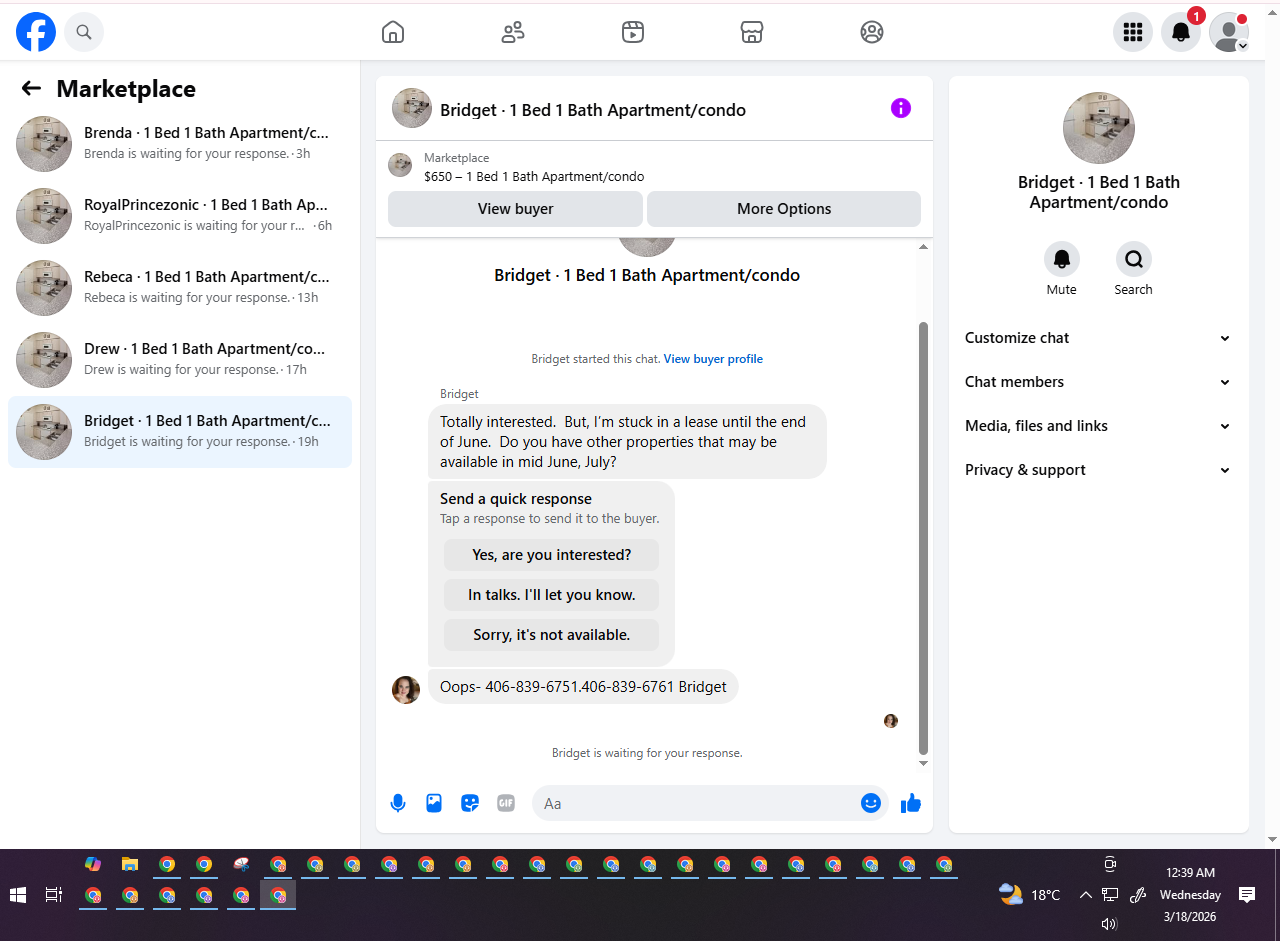Expand Chat members section
This screenshot has width=1280, height=941.
click(1099, 382)
